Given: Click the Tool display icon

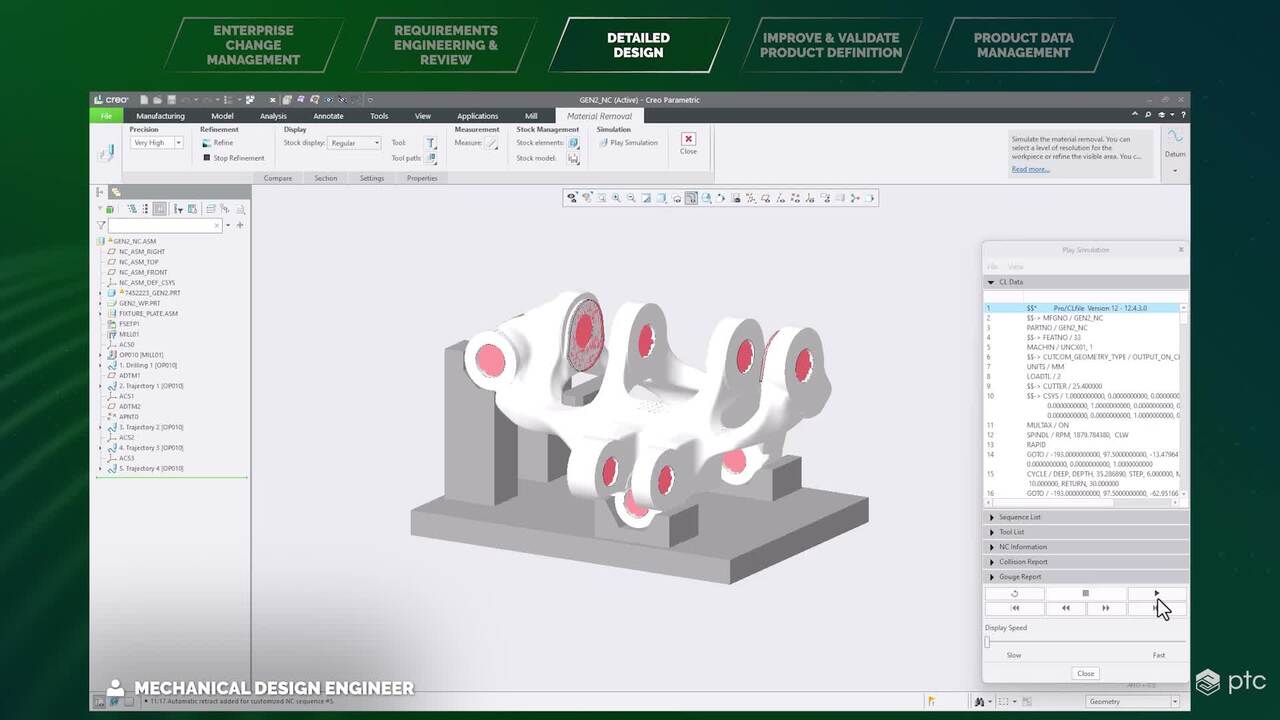Looking at the screenshot, I should (431, 143).
